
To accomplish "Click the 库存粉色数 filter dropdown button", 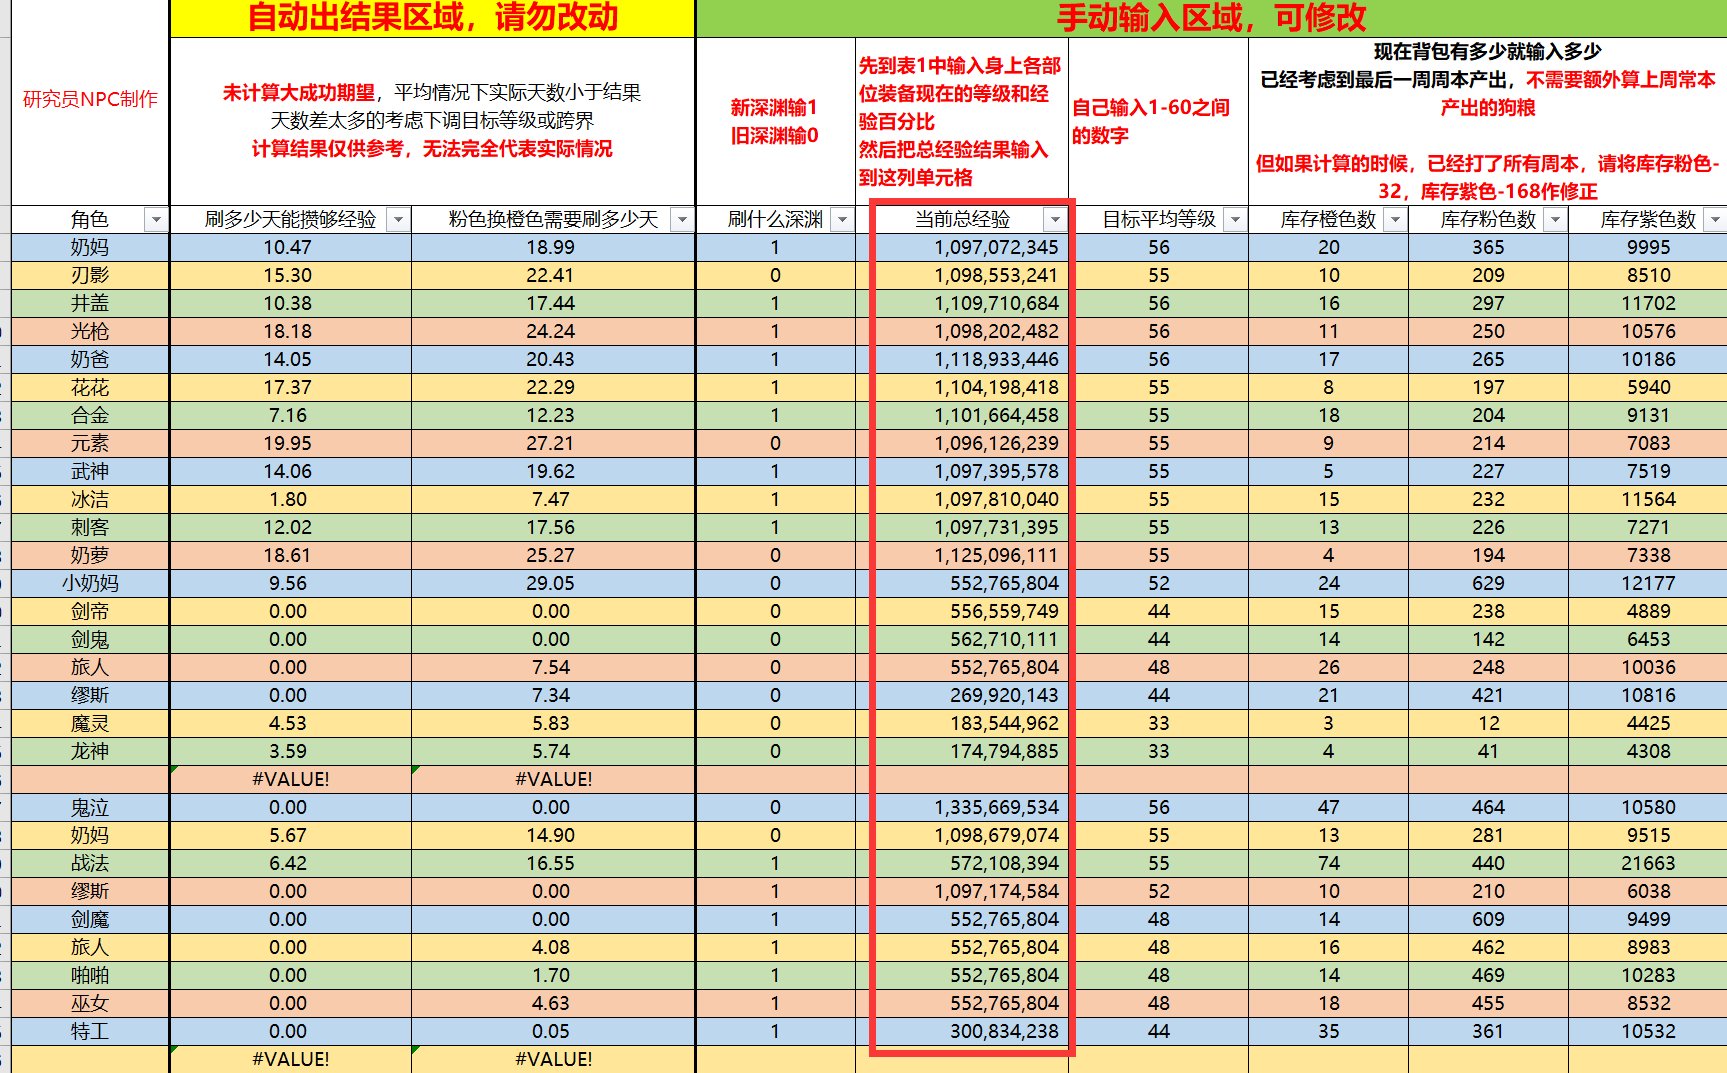I will click(1555, 220).
